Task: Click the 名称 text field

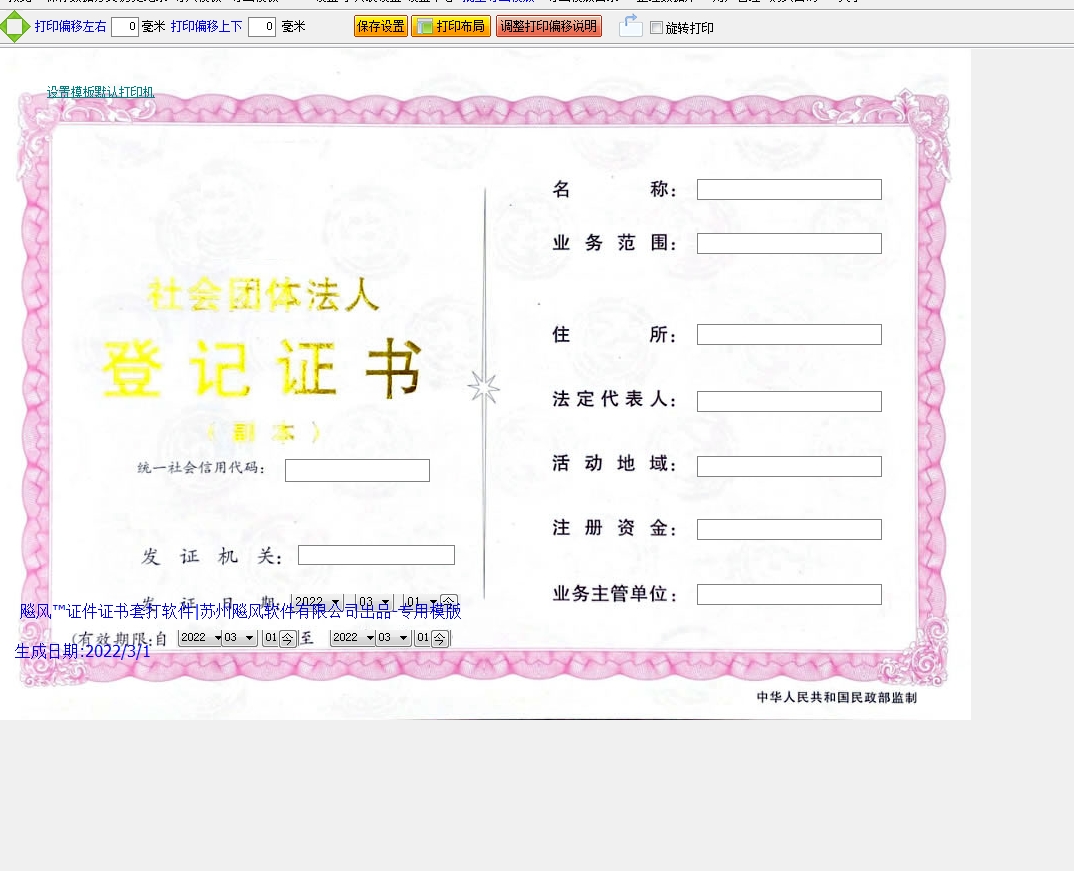Action: click(789, 190)
